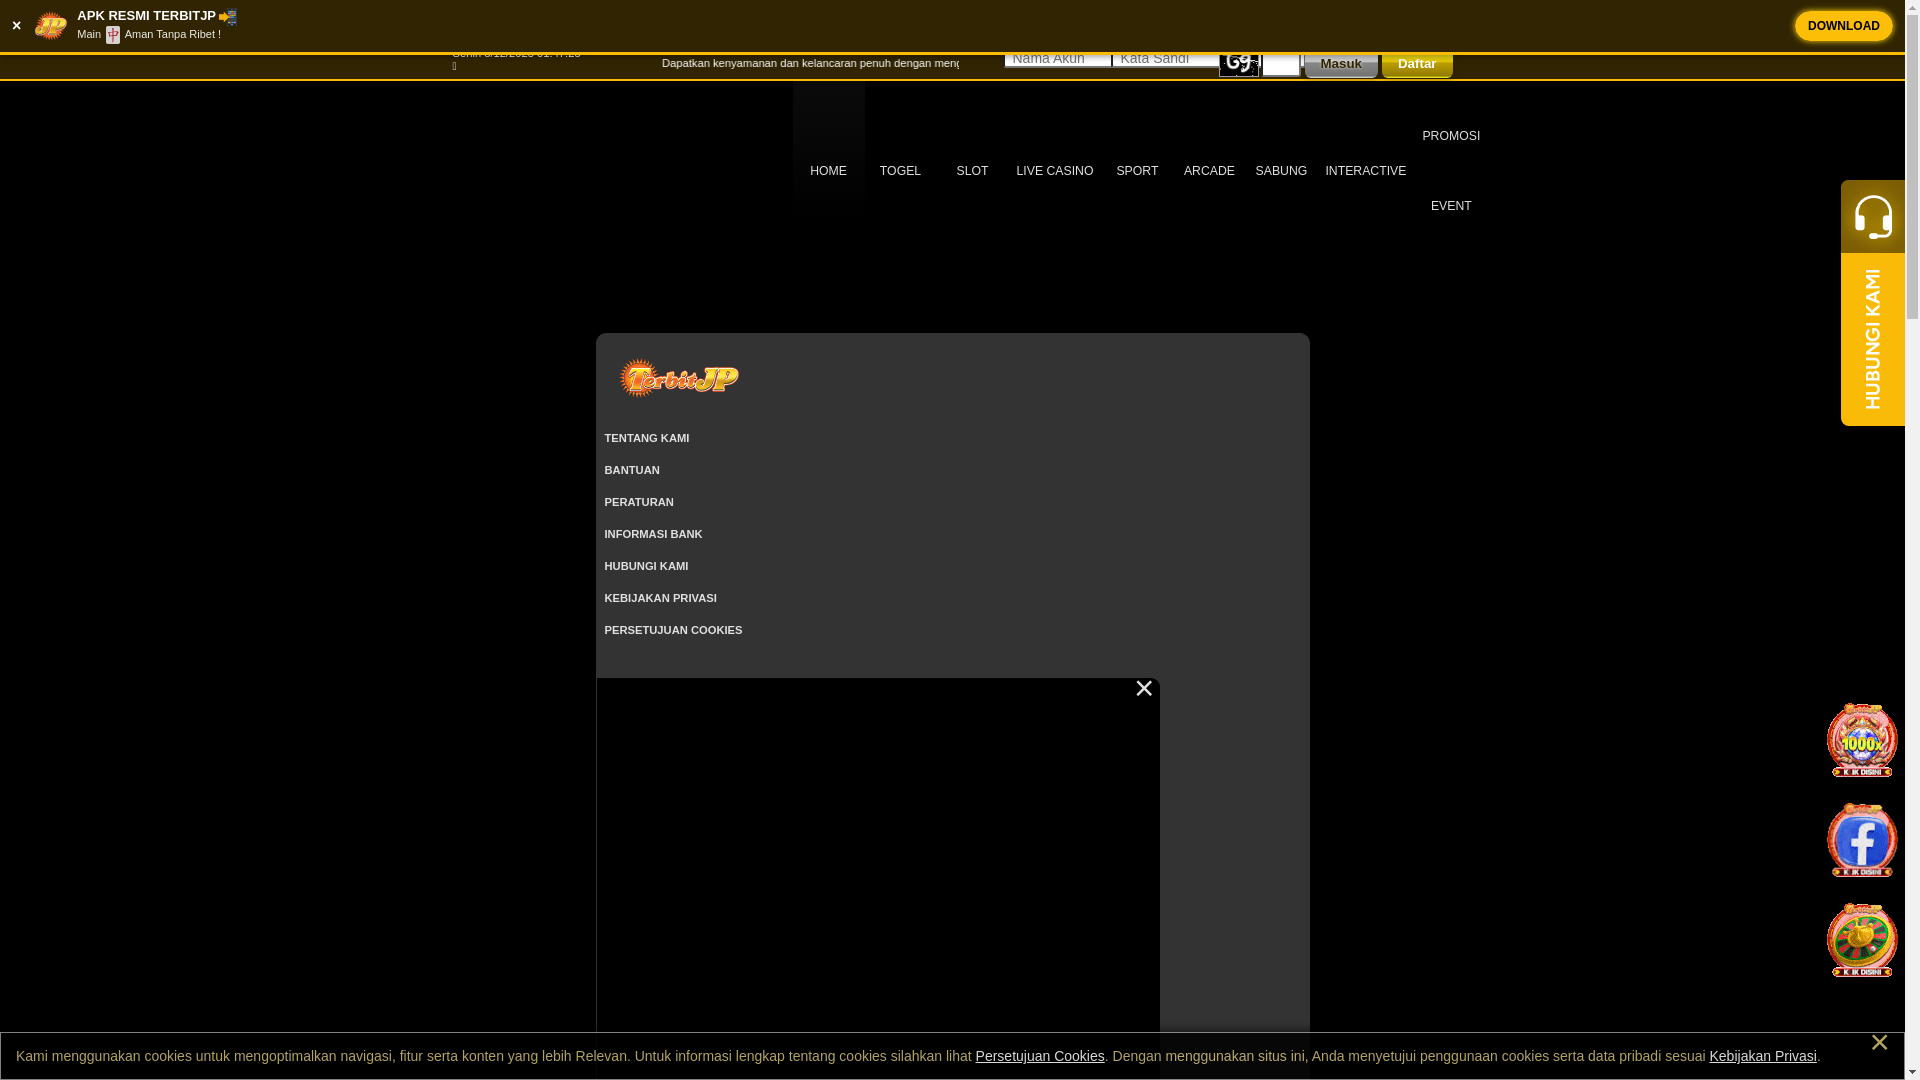Focus the Nama Akun field
Viewport: 1920px width, 1080px height.
tap(1058, 59)
